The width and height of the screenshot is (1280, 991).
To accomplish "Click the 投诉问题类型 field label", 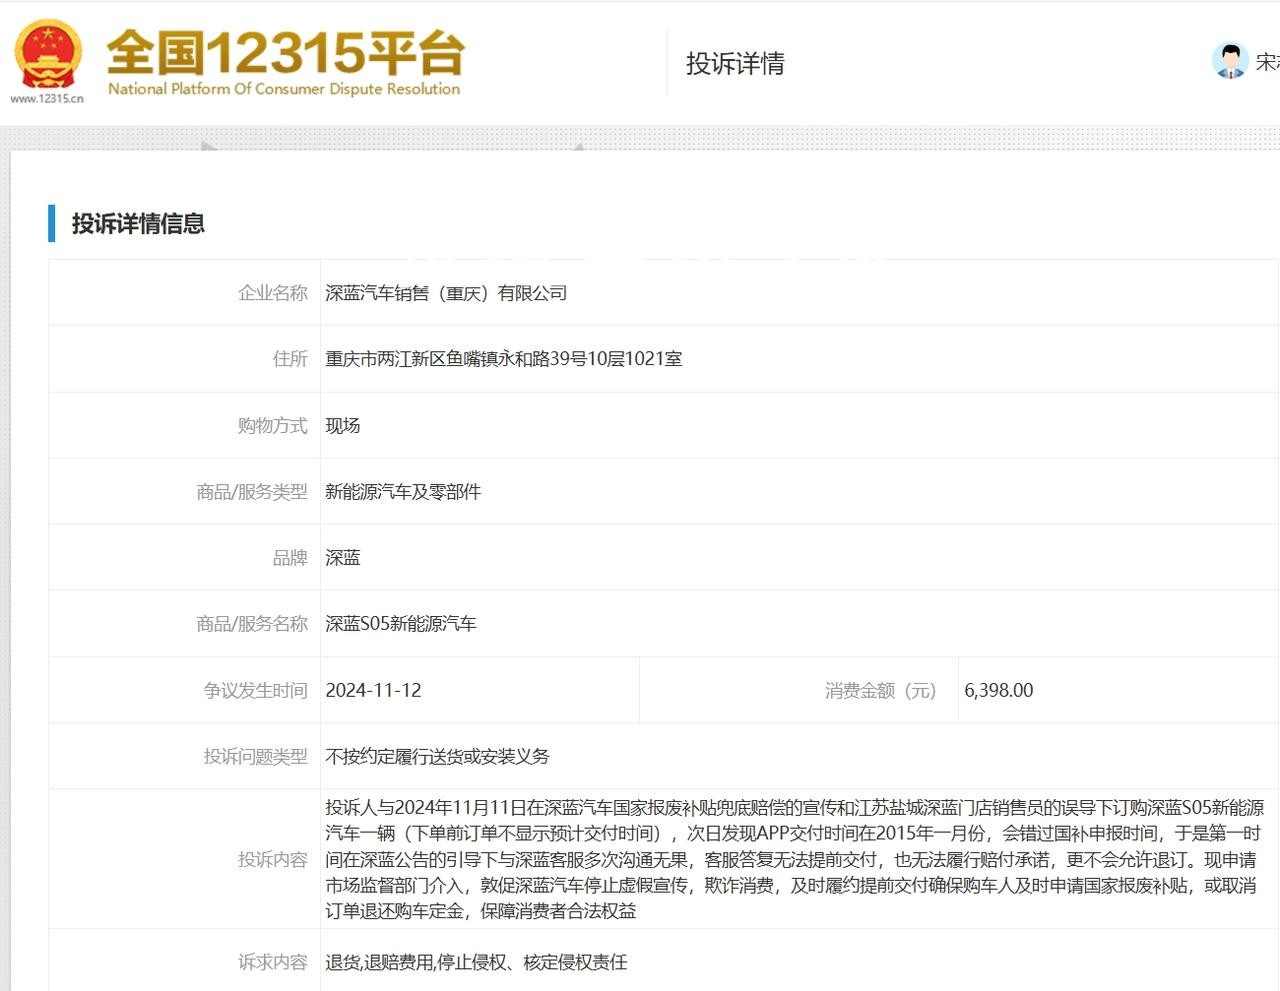I will (x=256, y=757).
